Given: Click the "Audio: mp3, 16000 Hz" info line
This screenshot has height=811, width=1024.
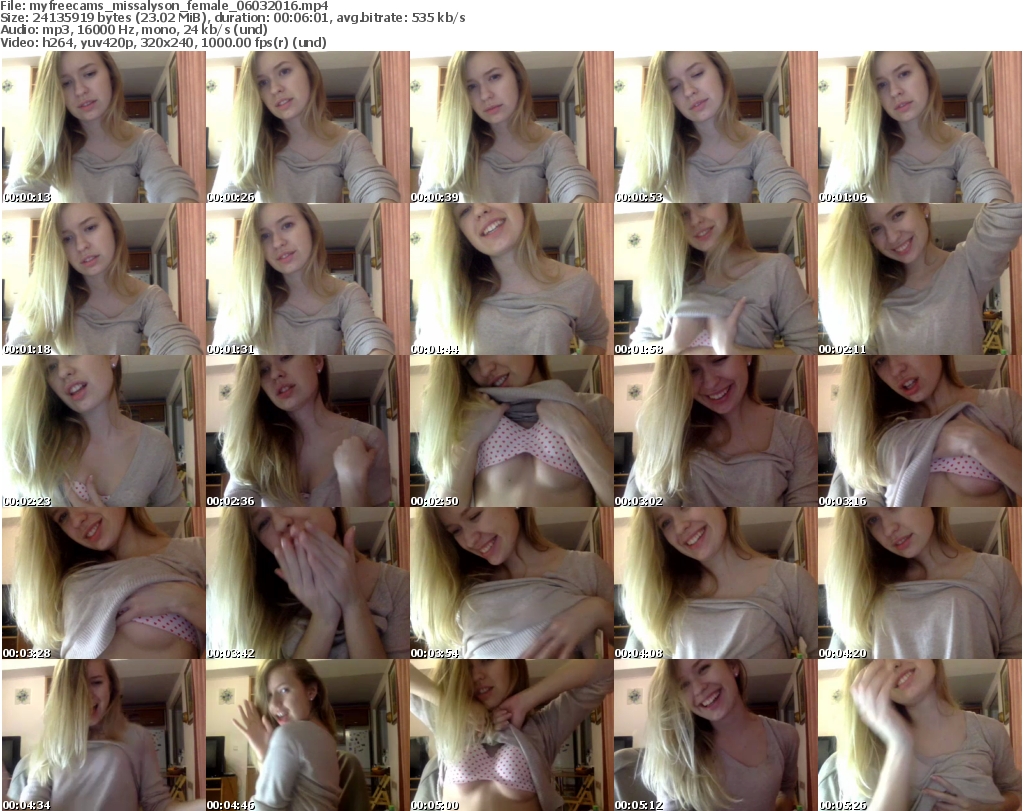Looking at the screenshot, I should 134,30.
